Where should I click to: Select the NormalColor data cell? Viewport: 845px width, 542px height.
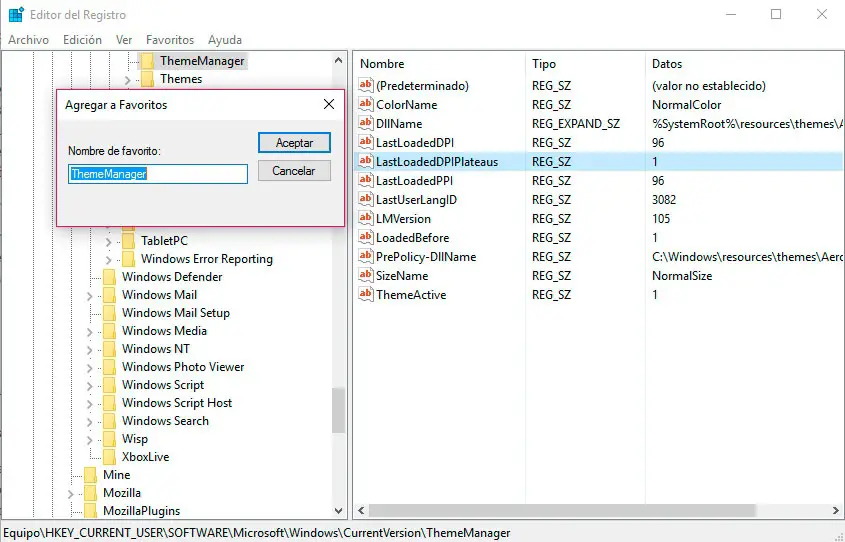(687, 105)
